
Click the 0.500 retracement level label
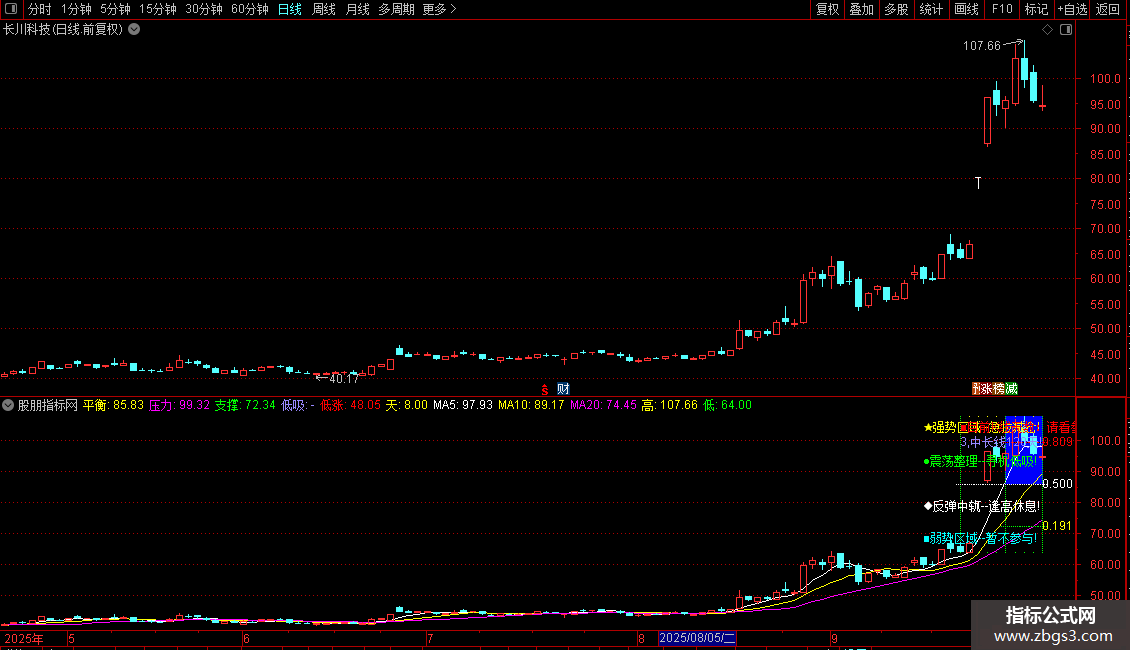(1057, 484)
